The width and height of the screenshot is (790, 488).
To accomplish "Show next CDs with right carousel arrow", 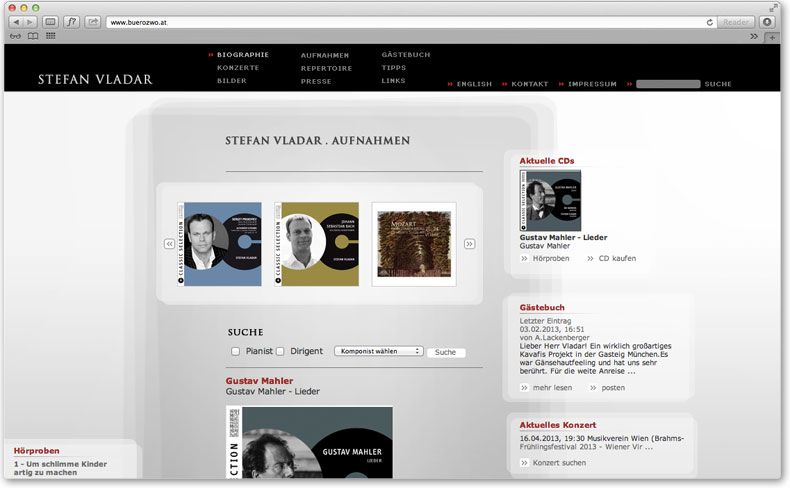I will coord(469,244).
